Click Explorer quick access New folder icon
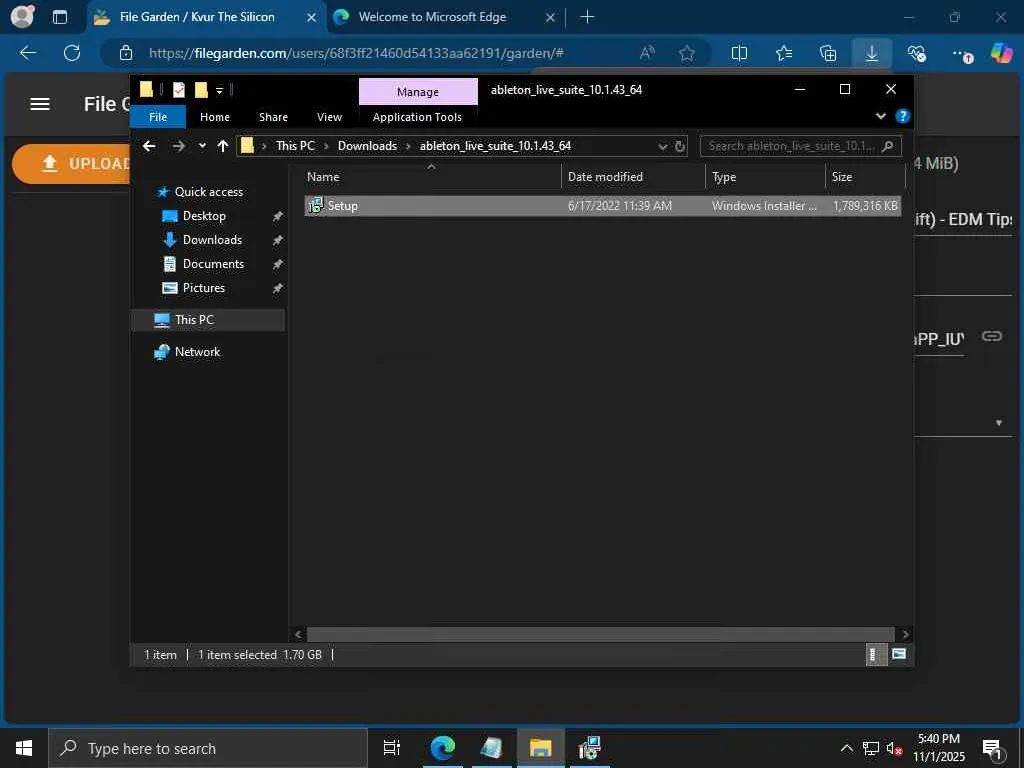This screenshot has height=768, width=1024. (201, 89)
